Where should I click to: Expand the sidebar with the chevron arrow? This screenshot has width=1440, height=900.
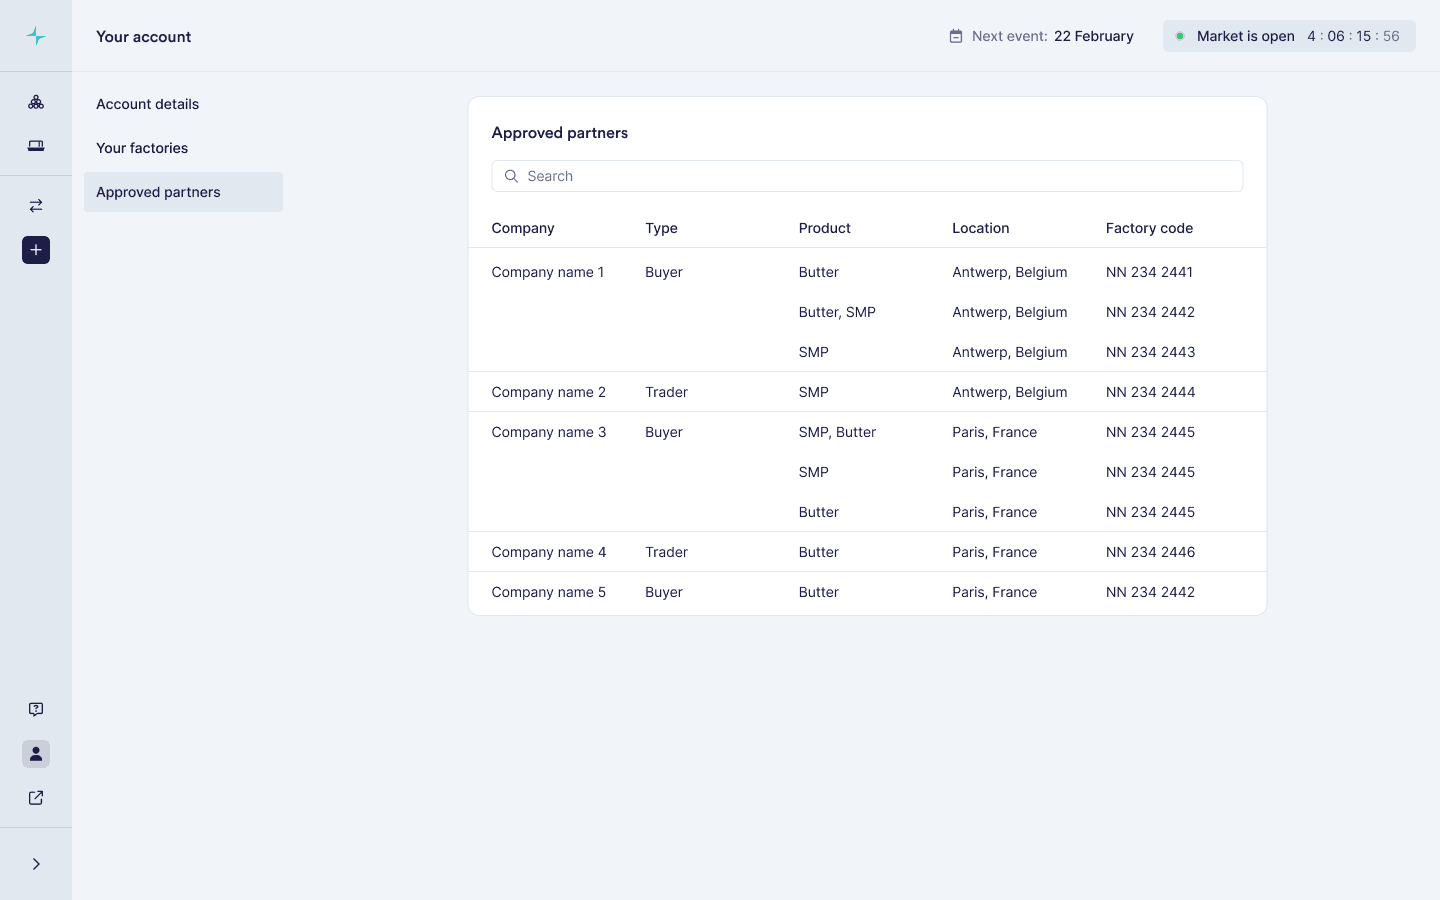pyautogui.click(x=36, y=864)
